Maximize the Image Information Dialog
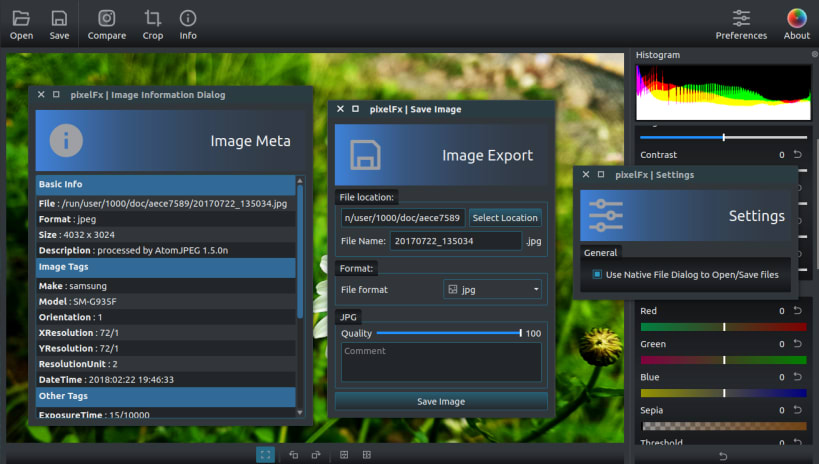This screenshot has width=819, height=464. tap(56, 95)
